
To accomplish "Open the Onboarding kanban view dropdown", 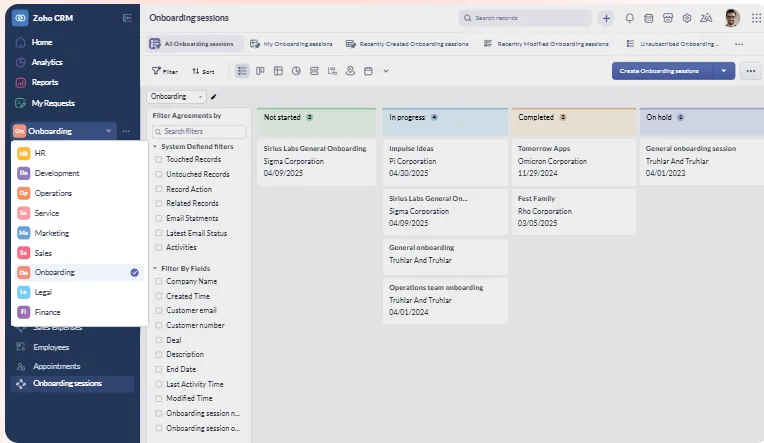I will pos(176,96).
